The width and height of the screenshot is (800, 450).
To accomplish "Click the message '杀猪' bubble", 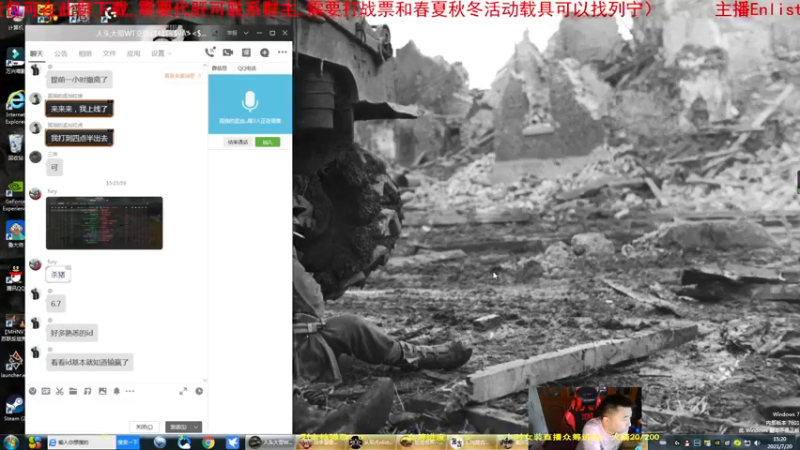I will (58, 275).
